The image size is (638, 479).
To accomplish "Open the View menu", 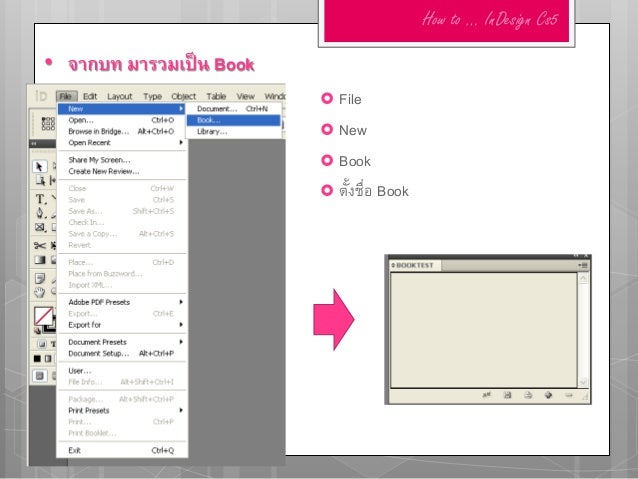I will pos(245,96).
